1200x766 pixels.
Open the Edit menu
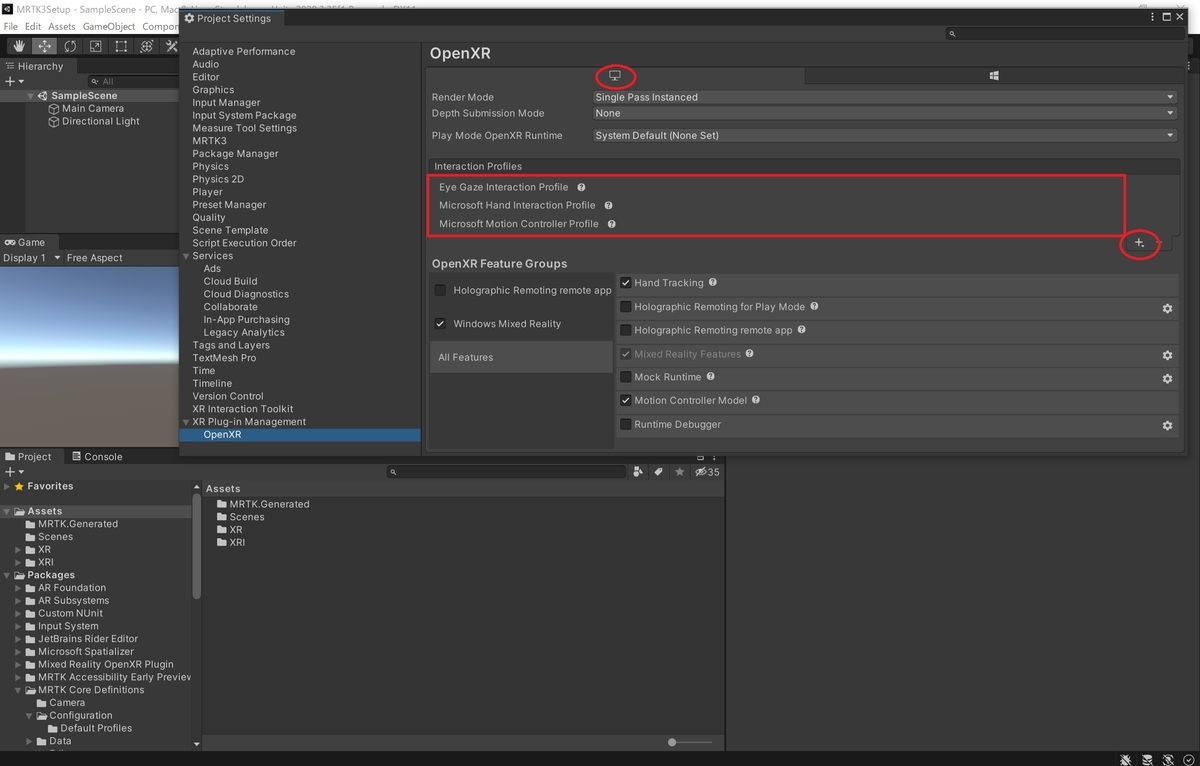tap(33, 26)
